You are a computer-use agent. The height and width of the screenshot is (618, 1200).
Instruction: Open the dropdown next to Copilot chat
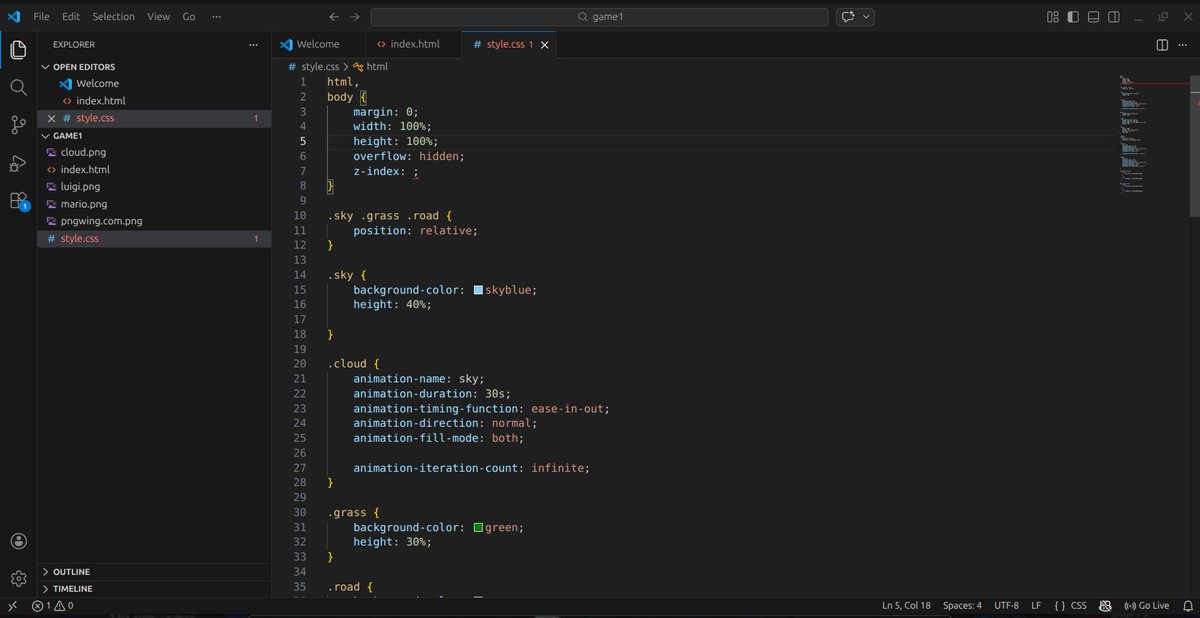coord(866,17)
